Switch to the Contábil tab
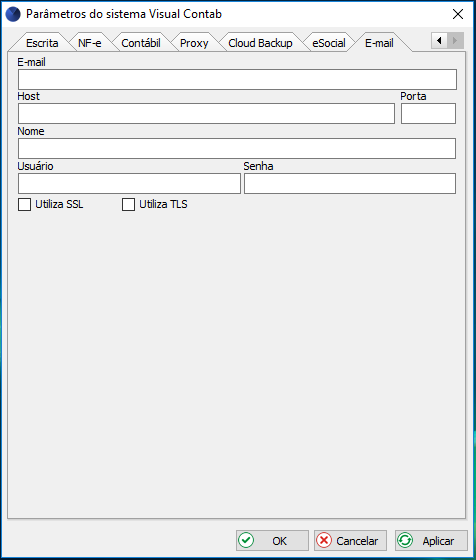 (141, 43)
